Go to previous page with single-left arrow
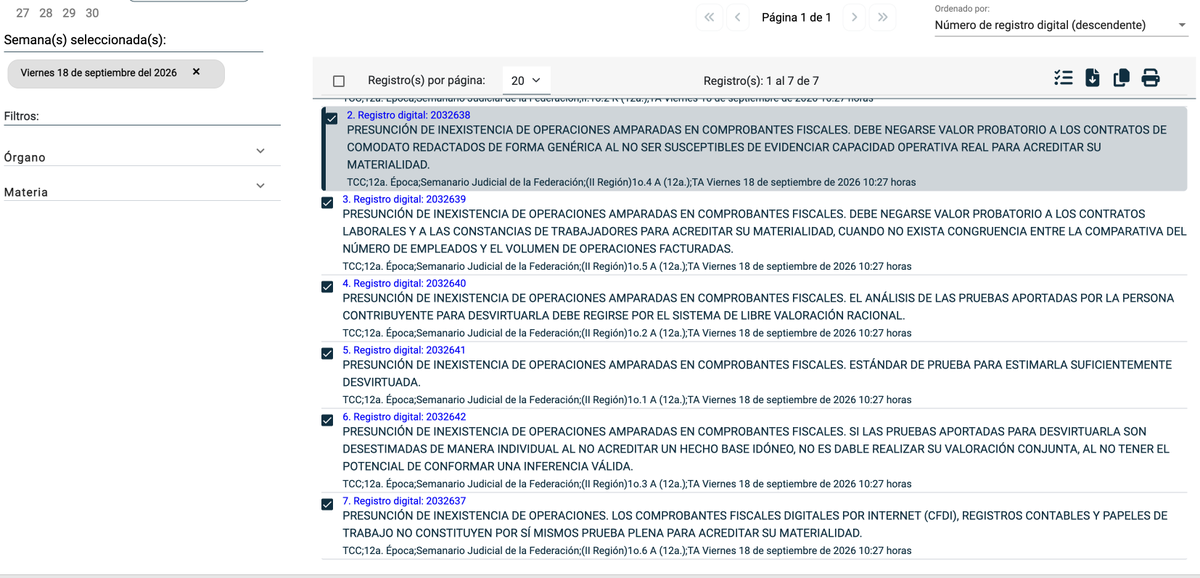The image size is (1200, 578). 738,17
